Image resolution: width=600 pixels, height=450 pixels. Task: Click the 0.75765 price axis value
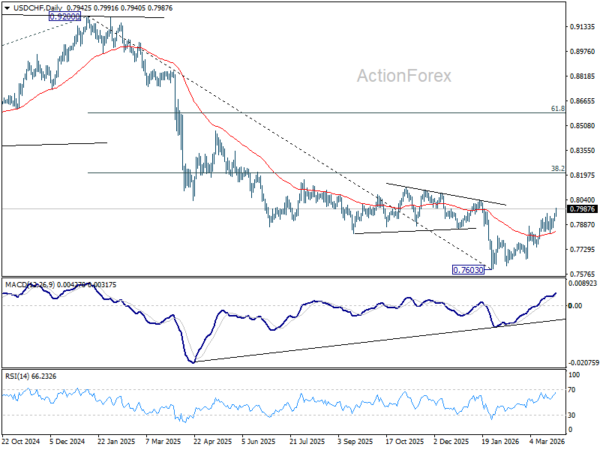582,274
